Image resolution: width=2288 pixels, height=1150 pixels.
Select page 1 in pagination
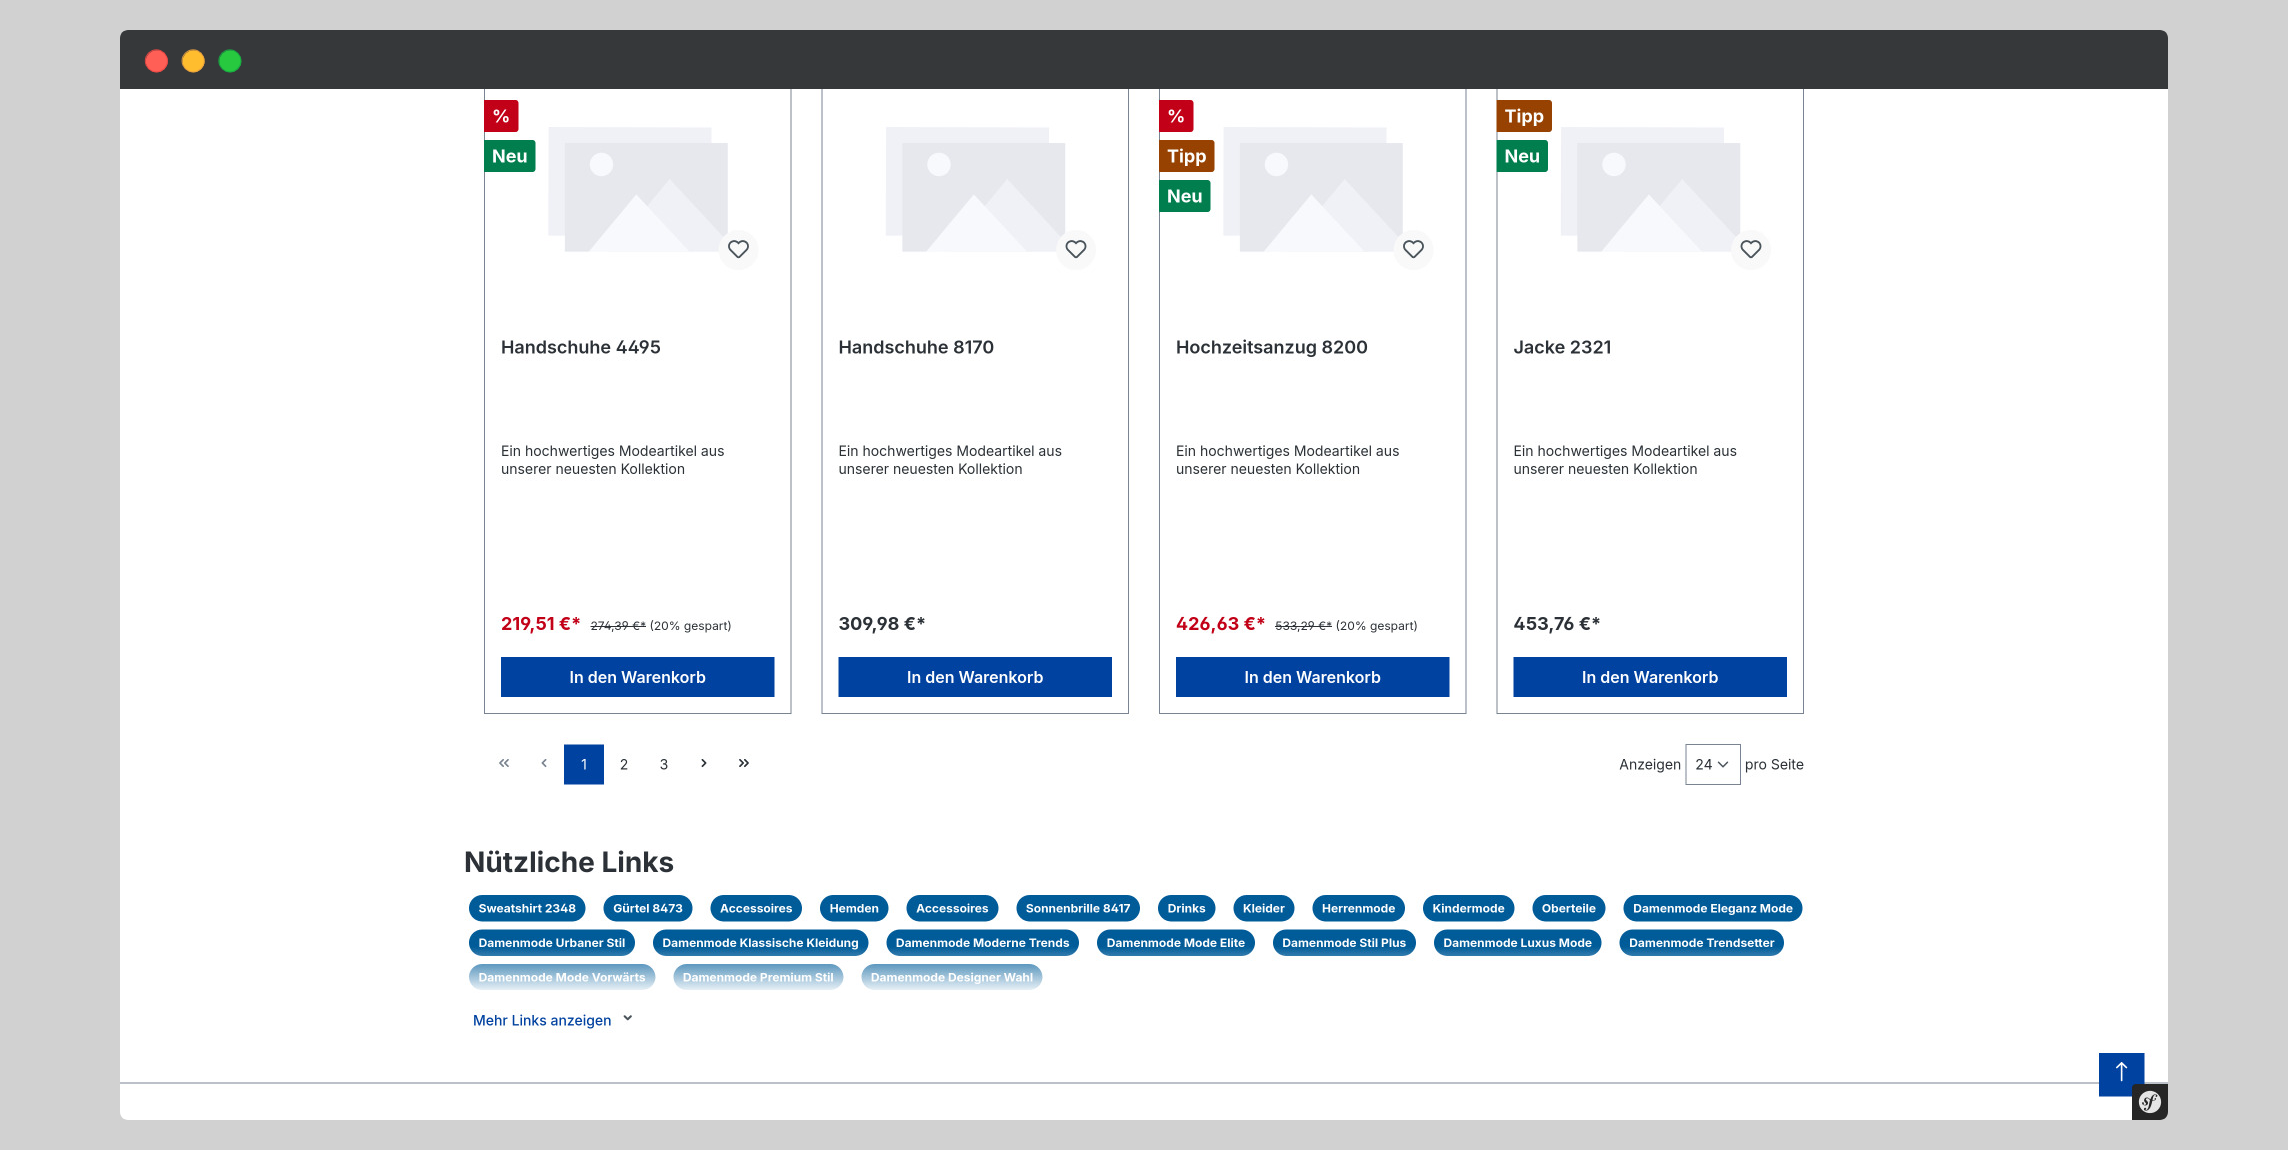click(x=584, y=764)
